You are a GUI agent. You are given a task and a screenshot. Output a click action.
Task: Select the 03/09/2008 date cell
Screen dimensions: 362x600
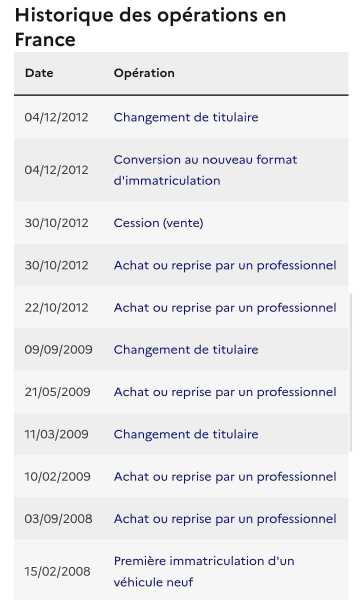click(59, 519)
